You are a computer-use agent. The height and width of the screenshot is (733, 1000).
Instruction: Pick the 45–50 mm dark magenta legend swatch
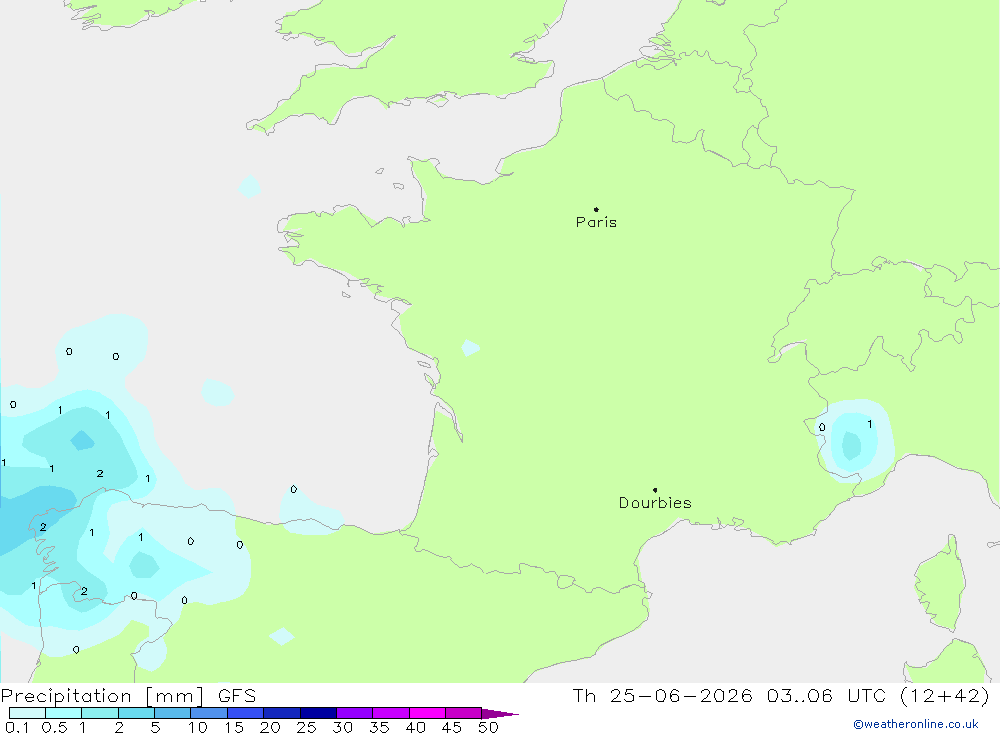[464, 713]
